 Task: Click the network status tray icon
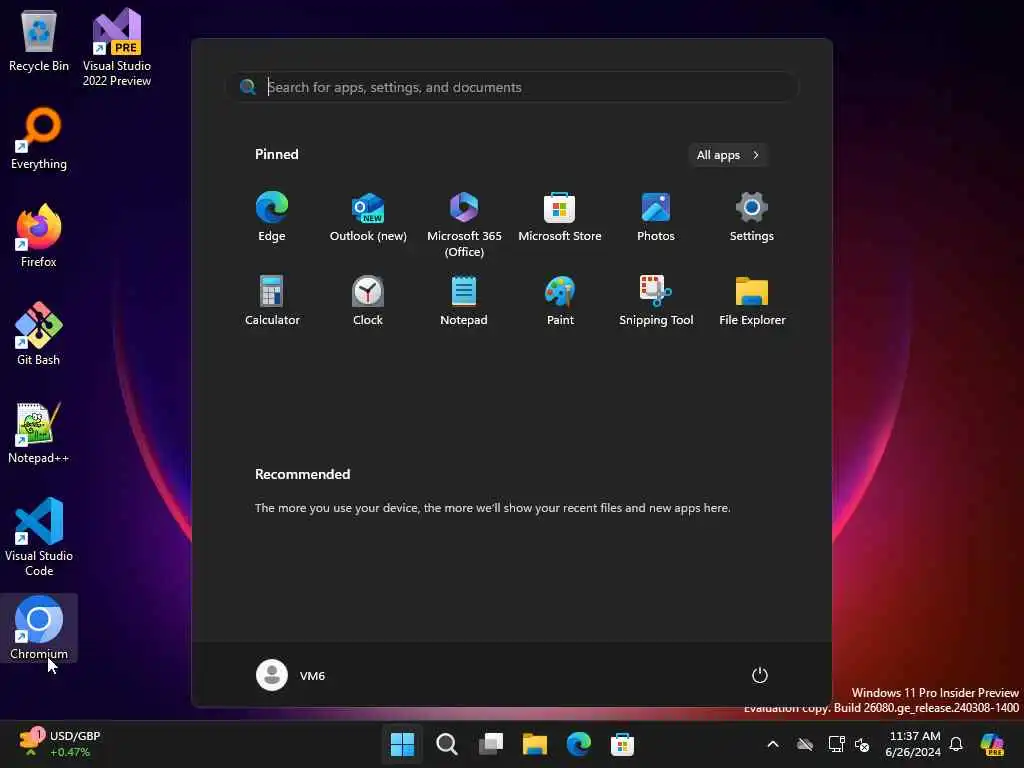(x=837, y=744)
